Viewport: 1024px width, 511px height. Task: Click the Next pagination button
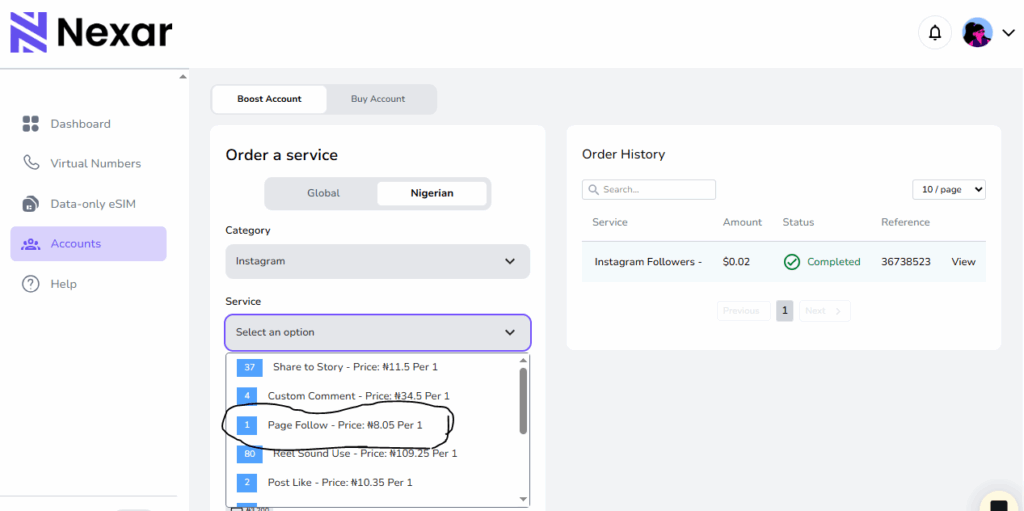[824, 311]
